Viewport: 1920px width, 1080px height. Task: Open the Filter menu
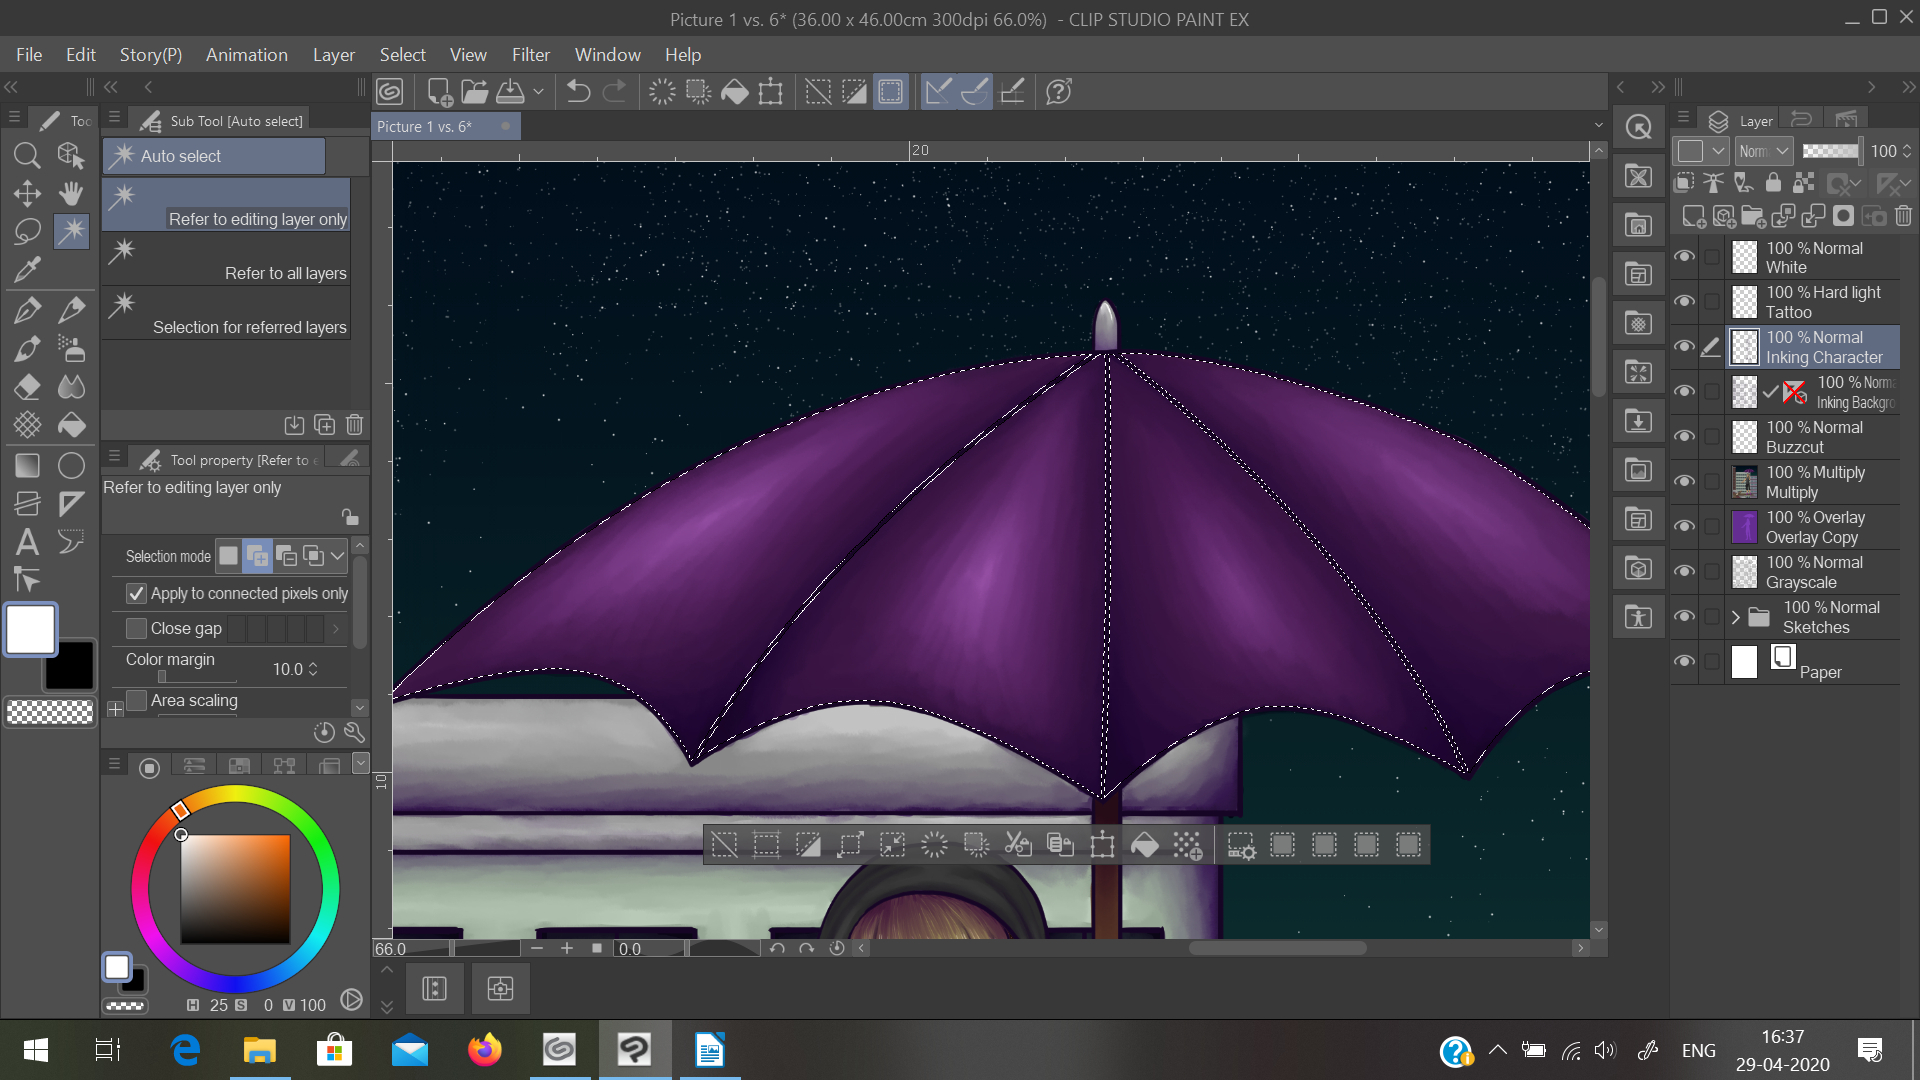[x=530, y=55]
